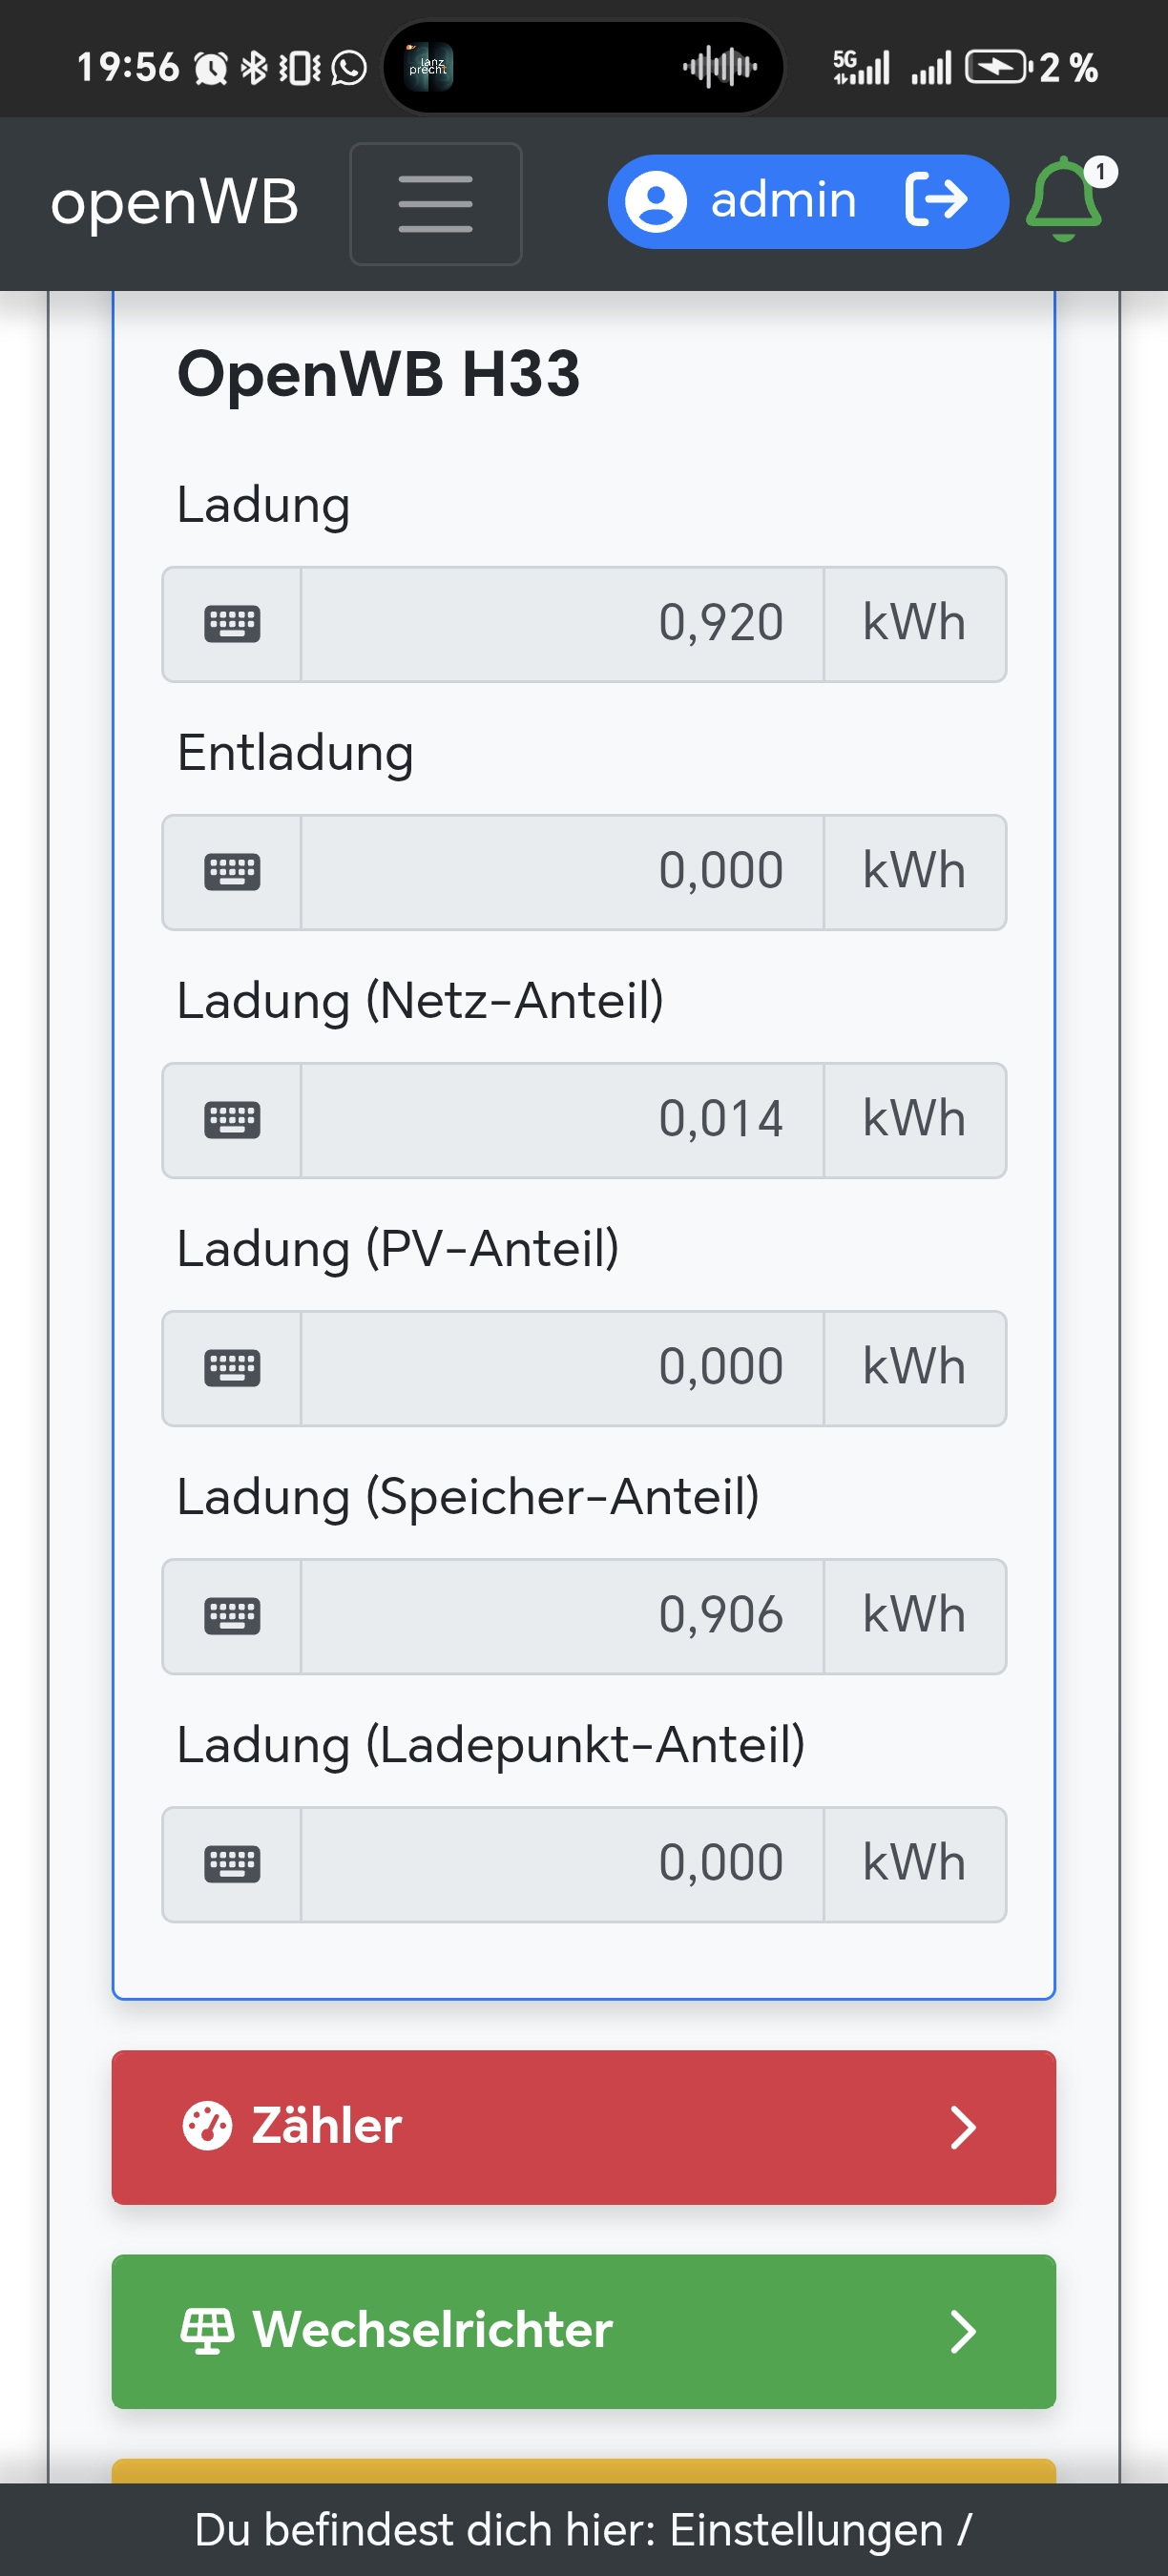The width and height of the screenshot is (1168, 2576).
Task: Click keyboard icon for Ladung (PV-Anteil)
Action: coord(232,1368)
